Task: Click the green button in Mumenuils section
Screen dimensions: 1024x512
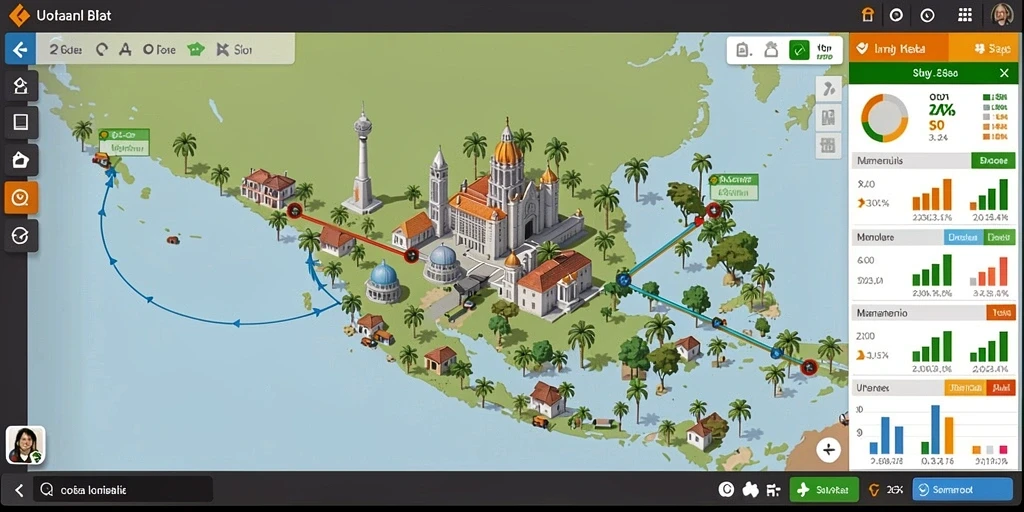Action: coord(993,161)
